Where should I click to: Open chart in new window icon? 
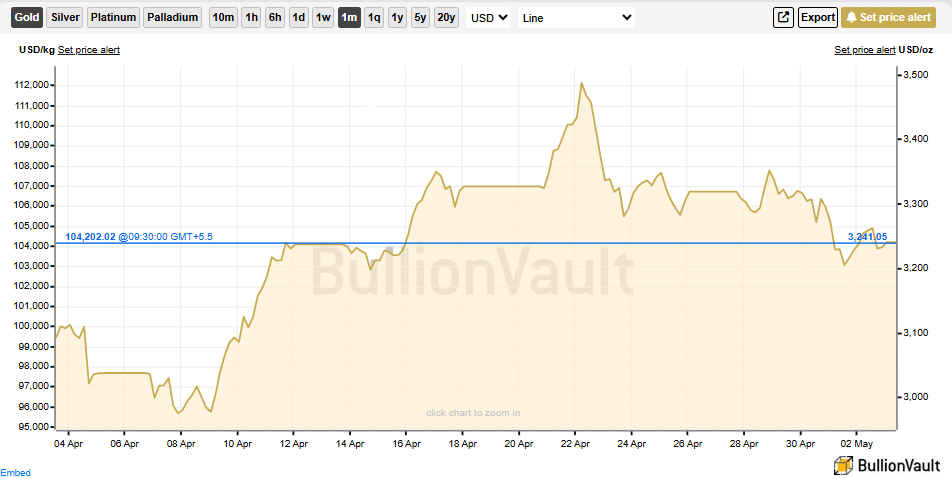[x=783, y=18]
